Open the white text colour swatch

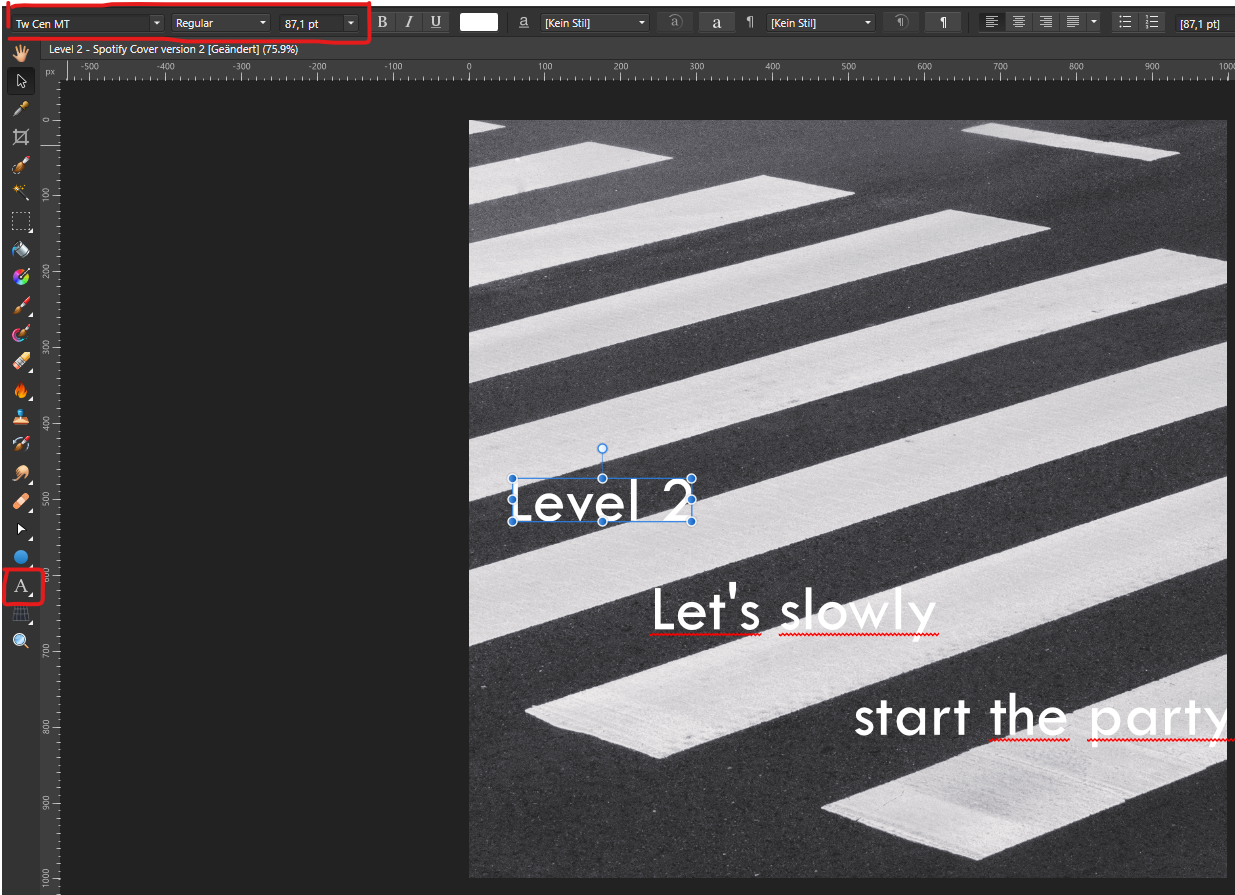pos(478,21)
